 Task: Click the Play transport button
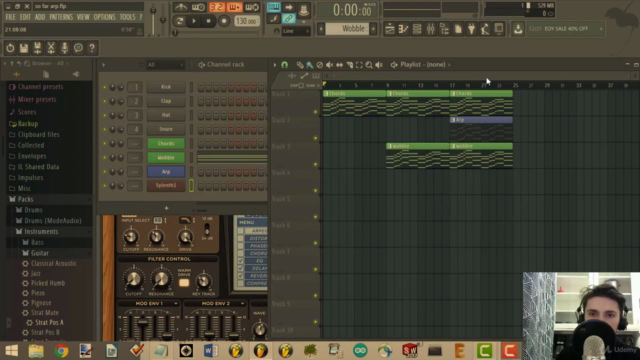[194, 21]
